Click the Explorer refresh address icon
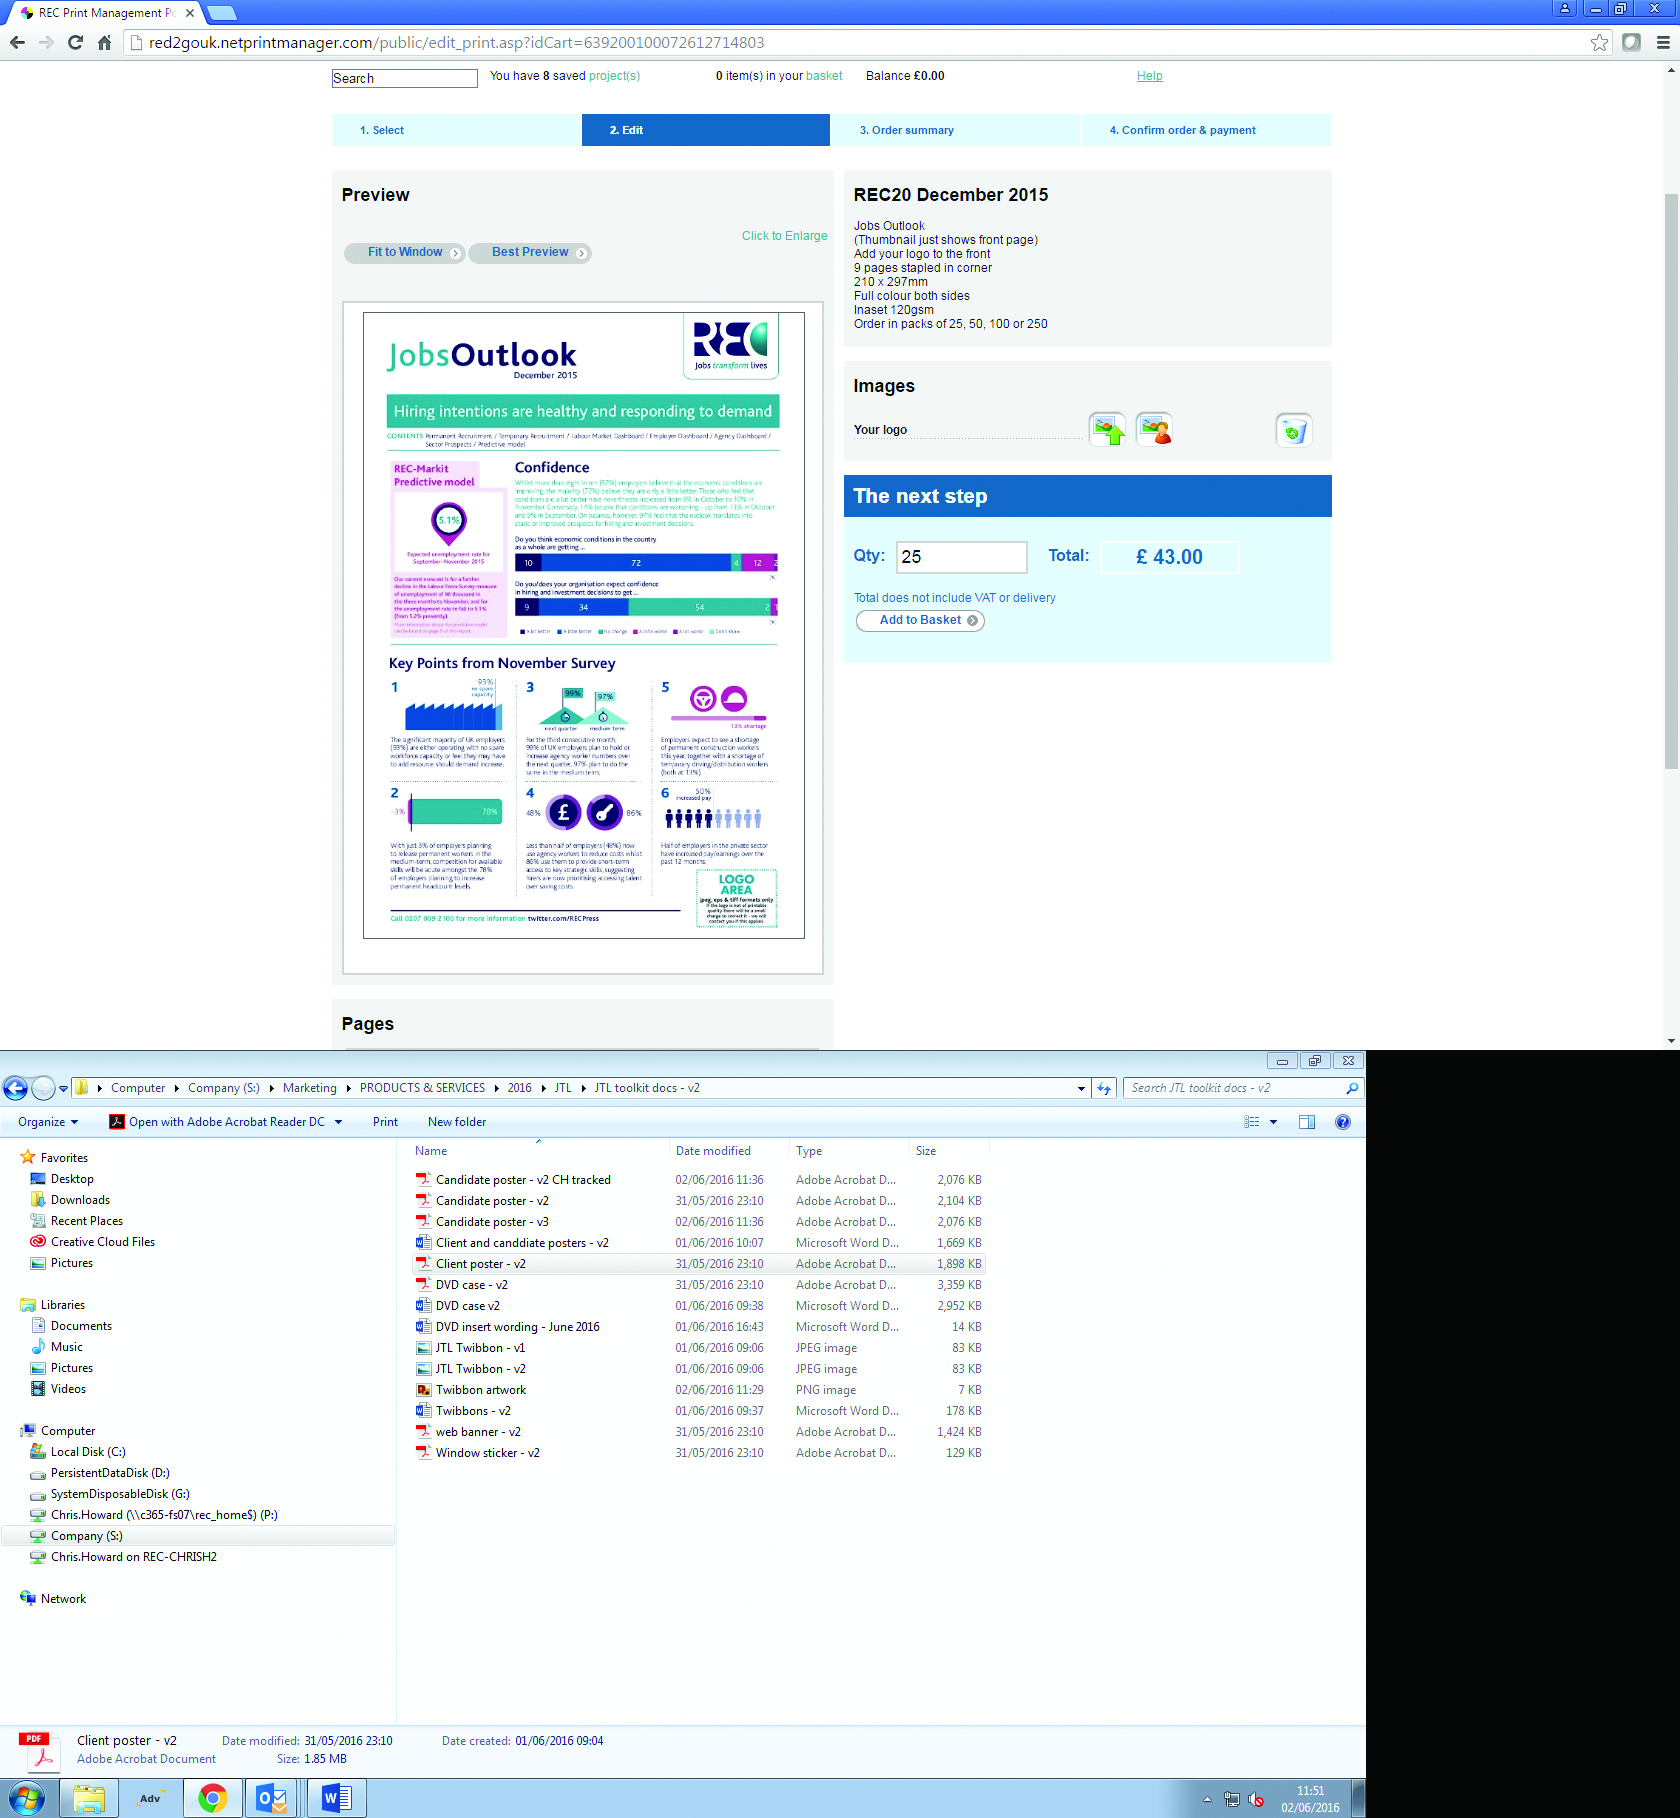The image size is (1680, 1818). [1104, 1088]
